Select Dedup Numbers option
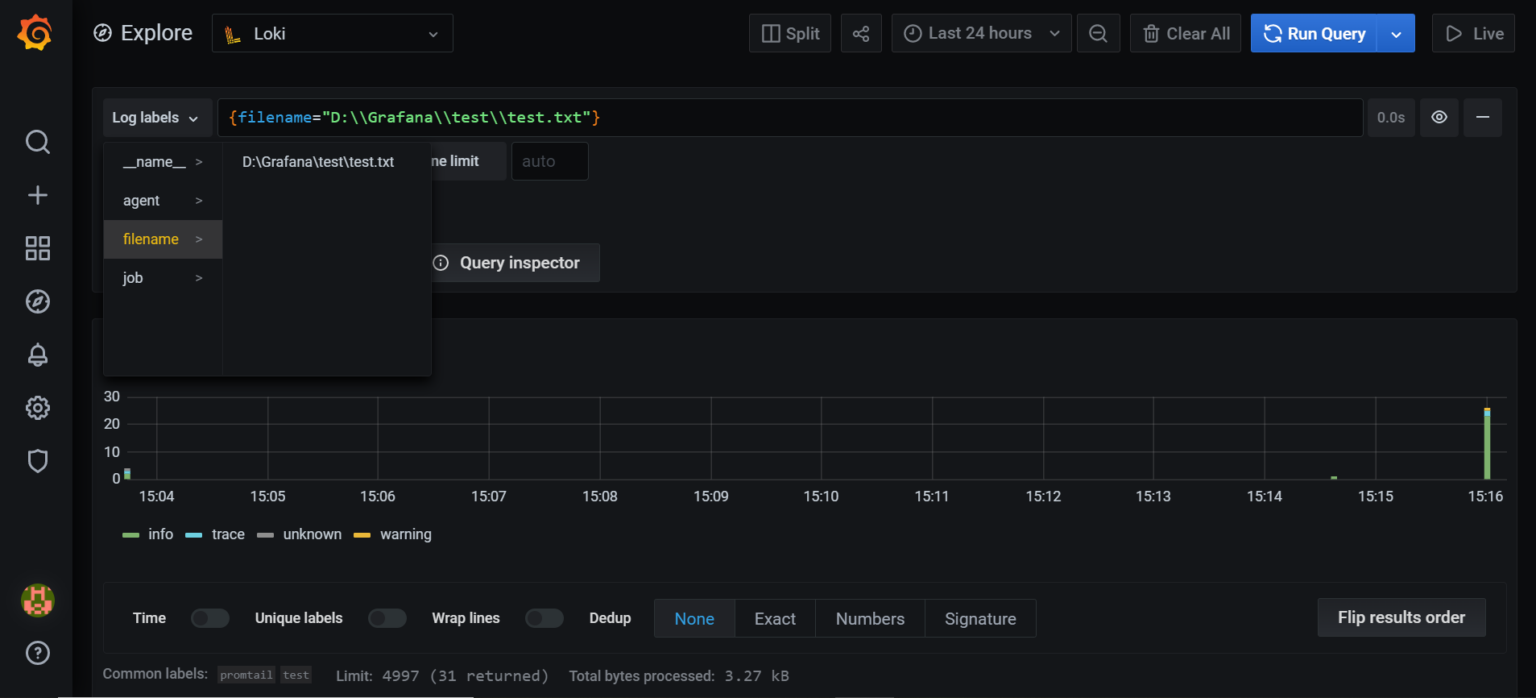The width and height of the screenshot is (1536, 698). pos(870,618)
